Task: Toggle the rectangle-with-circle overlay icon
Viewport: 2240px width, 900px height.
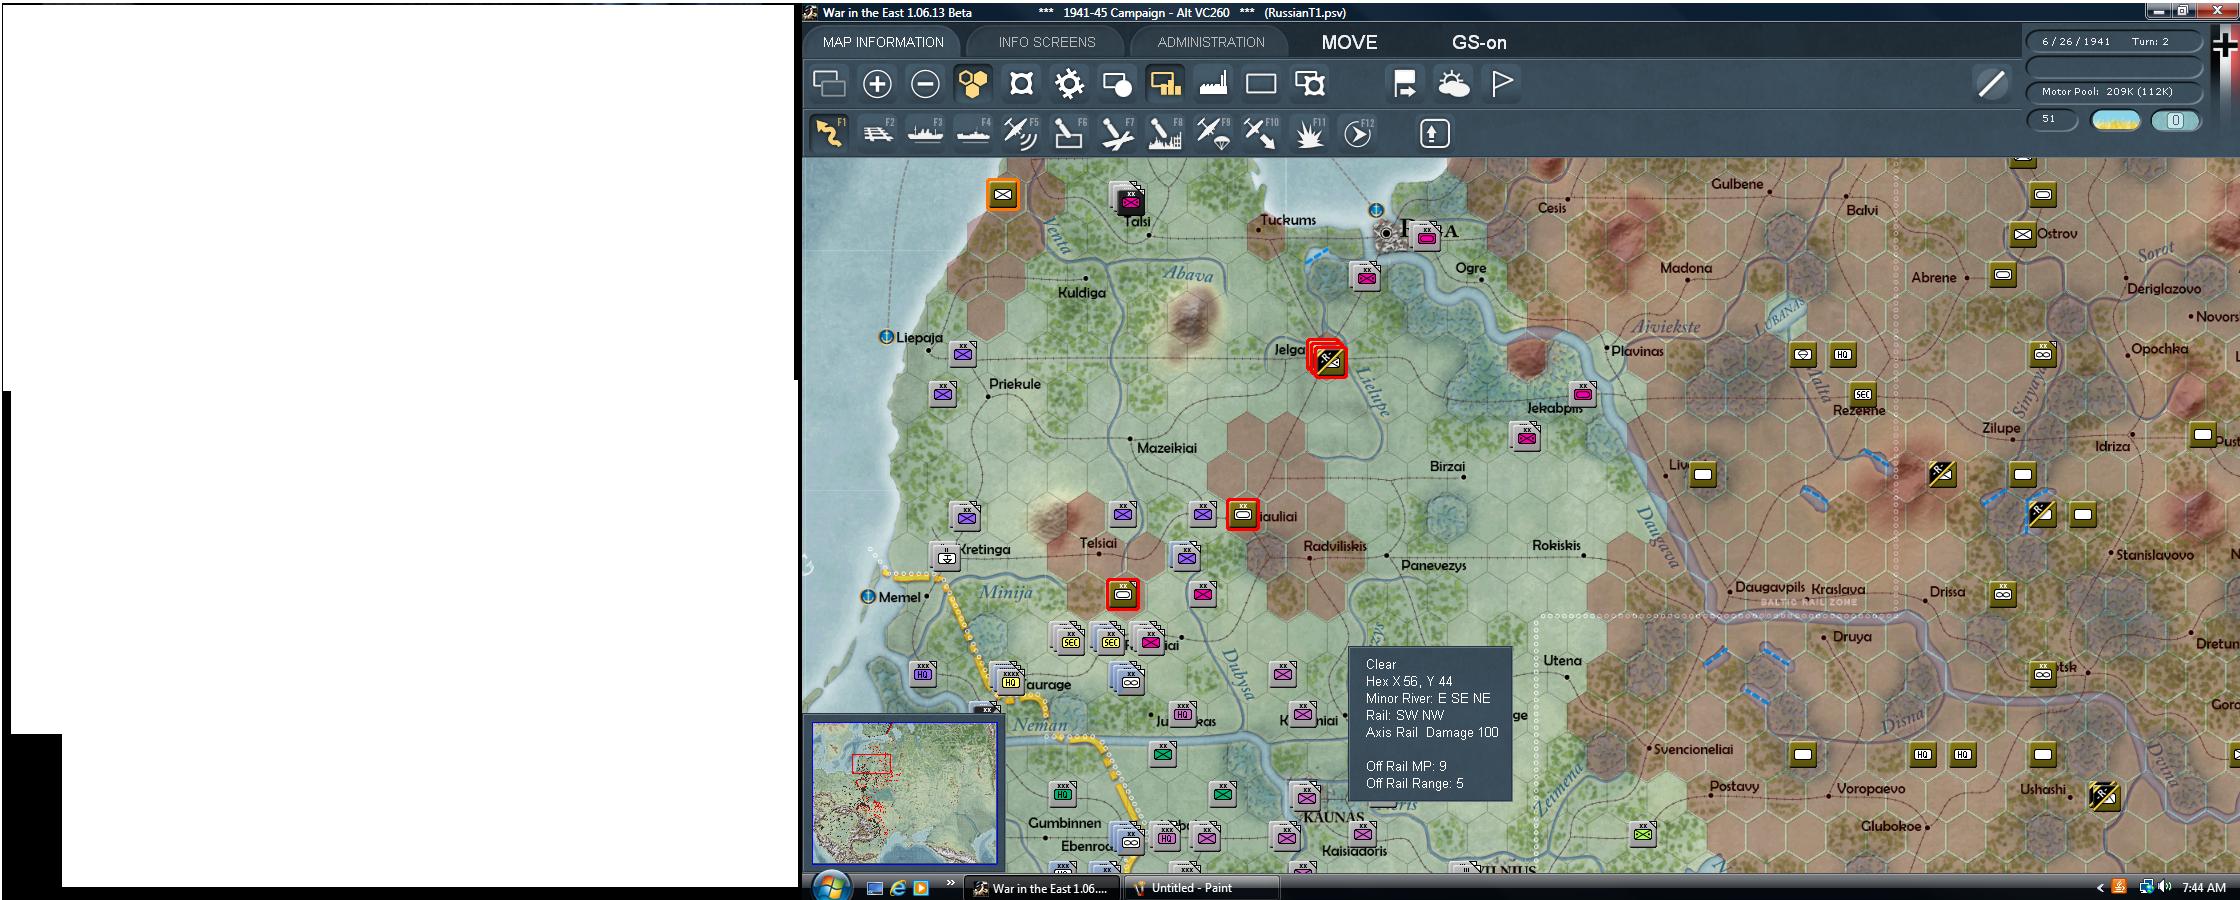Action: pos(1117,83)
